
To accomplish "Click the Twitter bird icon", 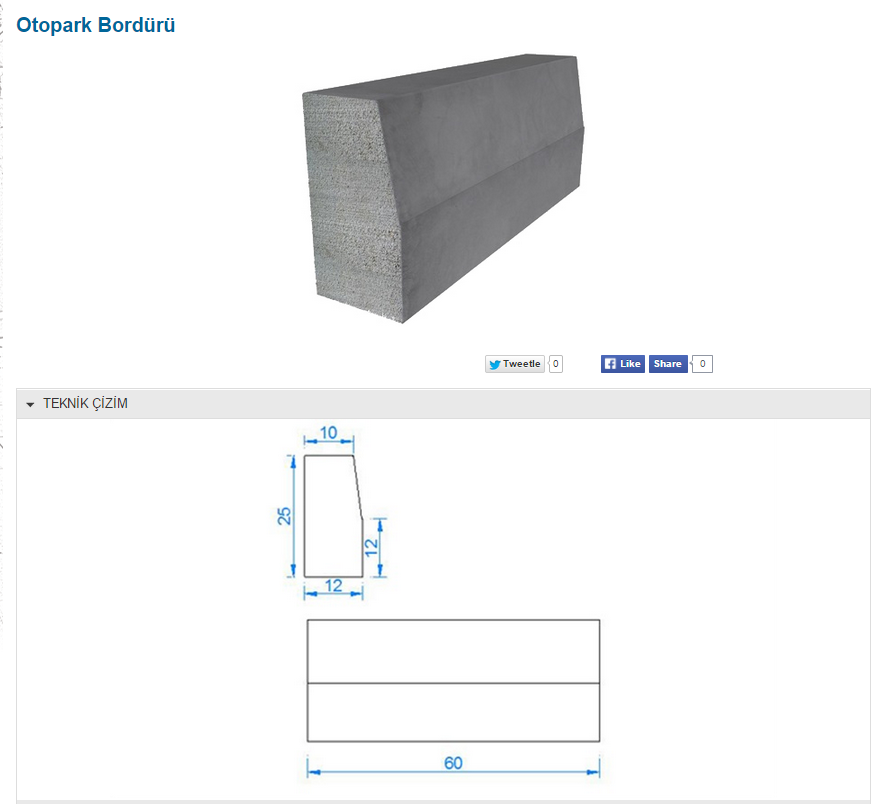I will coord(494,364).
